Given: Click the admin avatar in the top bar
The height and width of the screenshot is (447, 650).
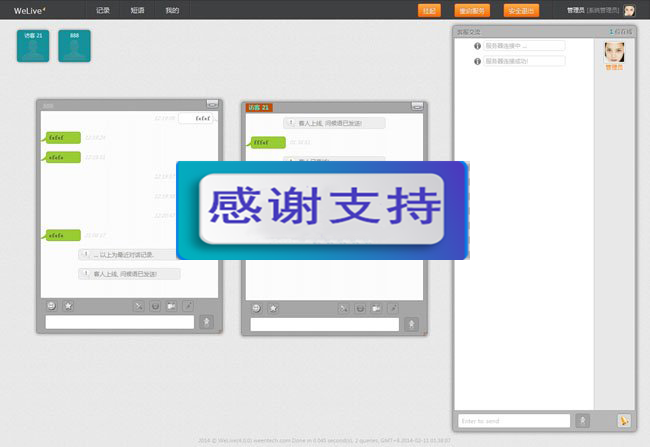Looking at the screenshot, I should pyautogui.click(x=629, y=10).
